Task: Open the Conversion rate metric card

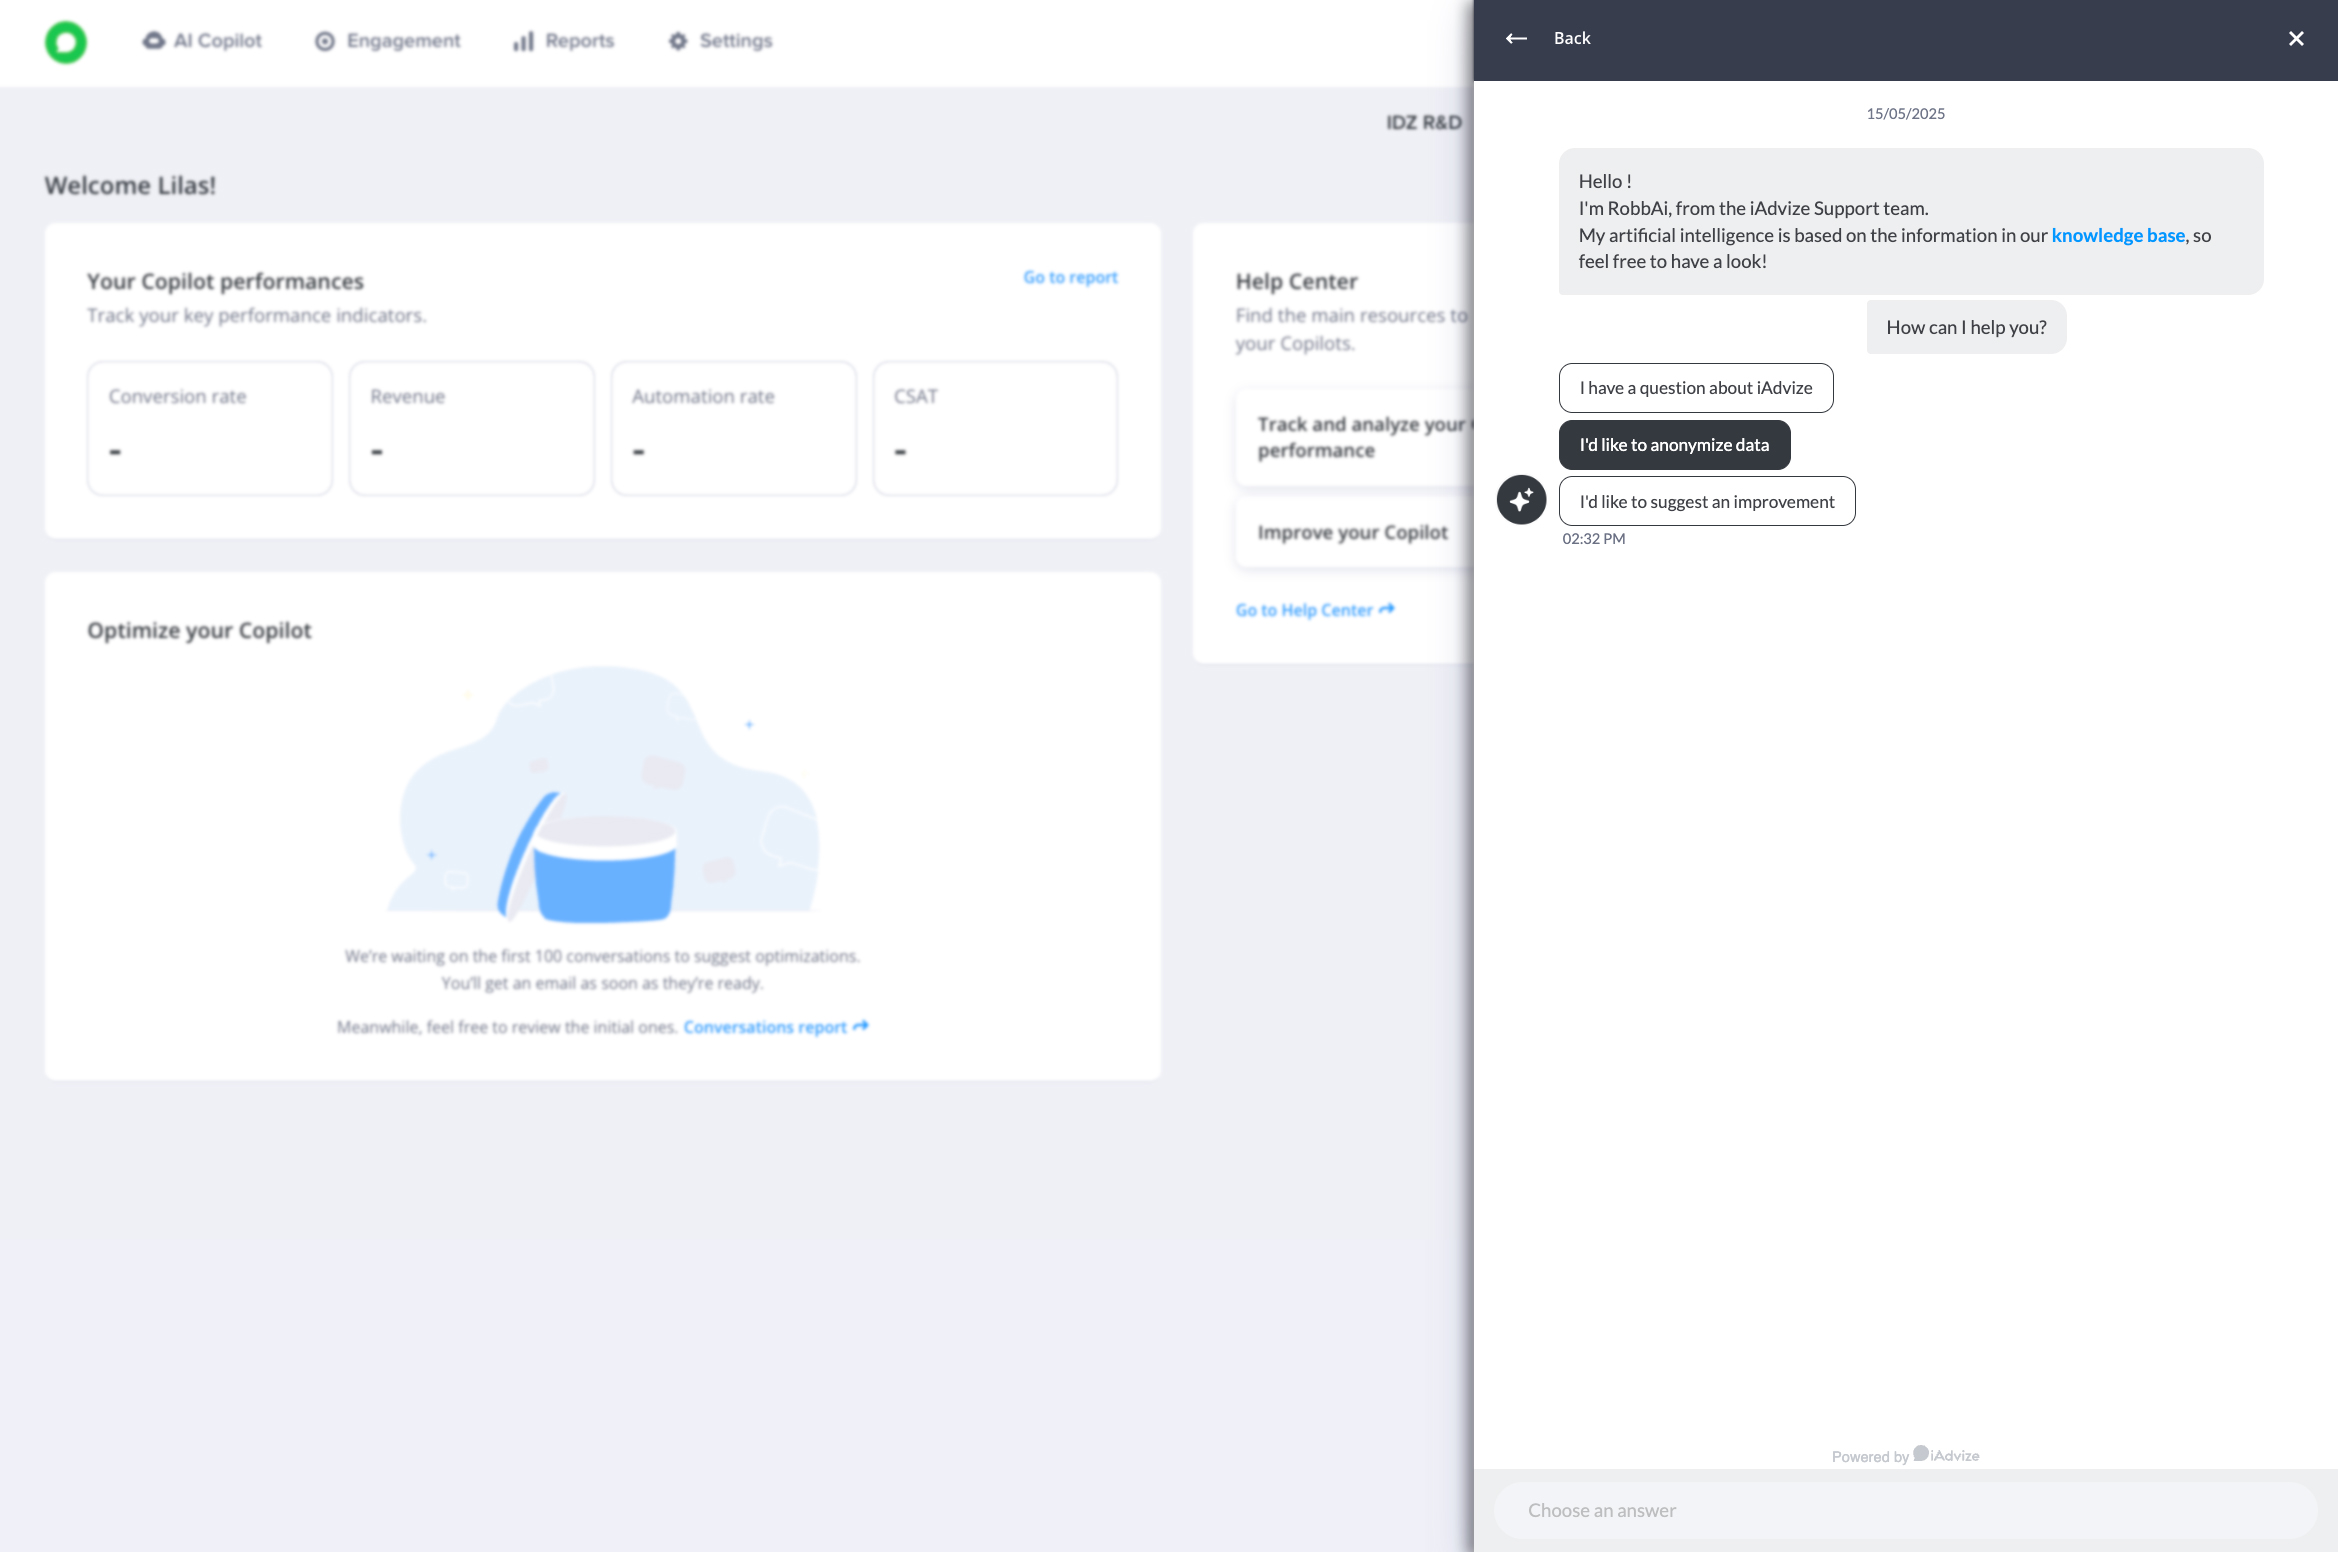Action: point(209,428)
